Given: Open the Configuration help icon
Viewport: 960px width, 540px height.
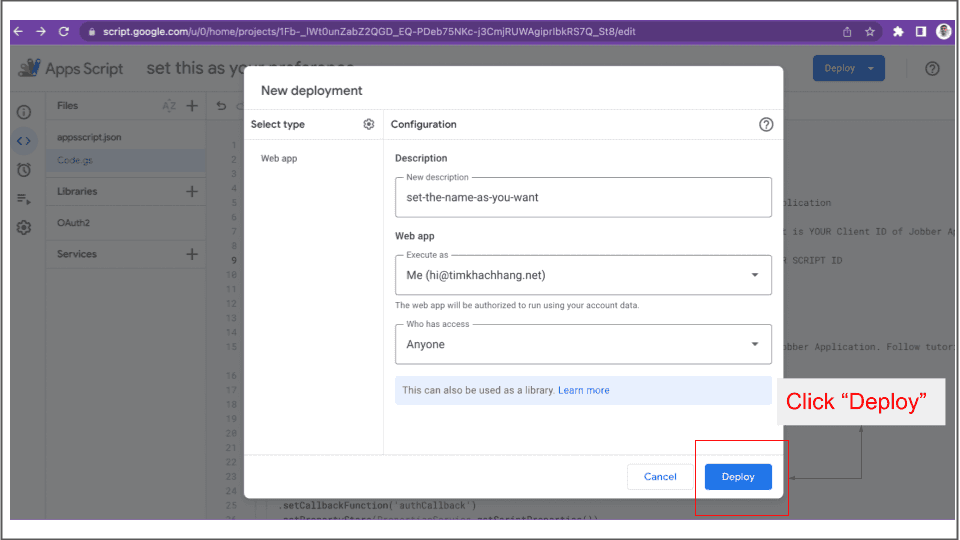Looking at the screenshot, I should [x=766, y=124].
